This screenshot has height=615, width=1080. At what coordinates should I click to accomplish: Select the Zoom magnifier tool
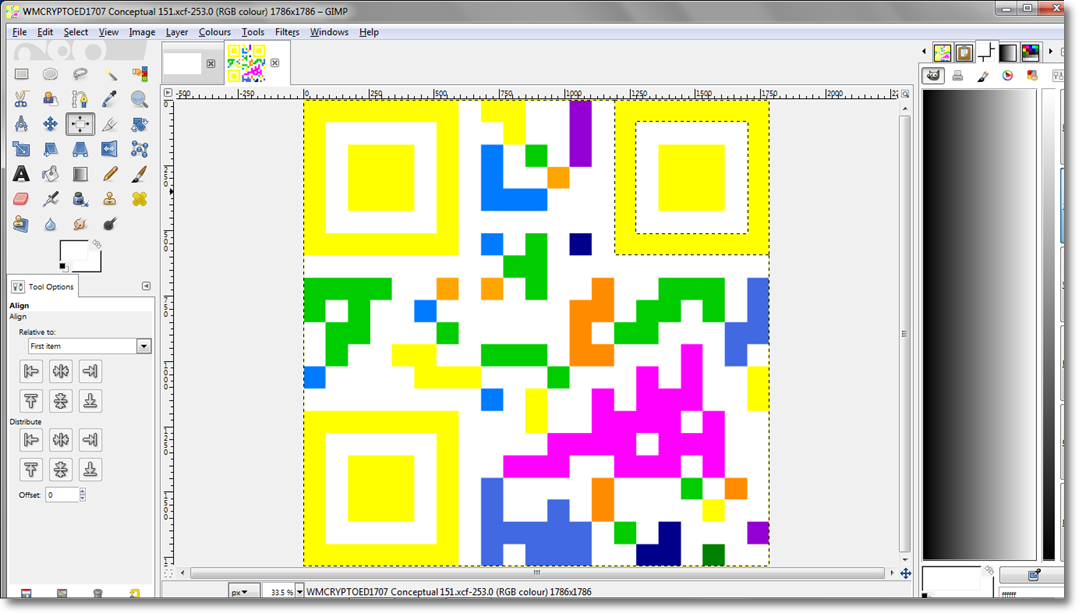click(140, 99)
